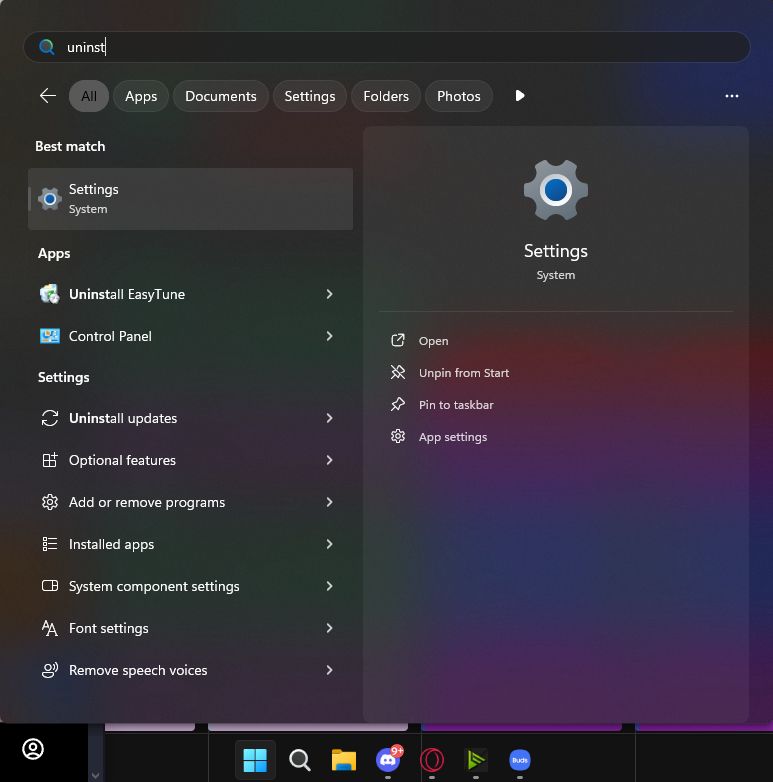Image resolution: width=773 pixels, height=782 pixels.
Task: Click the search magnifier icon in search box
Action: pos(46,47)
